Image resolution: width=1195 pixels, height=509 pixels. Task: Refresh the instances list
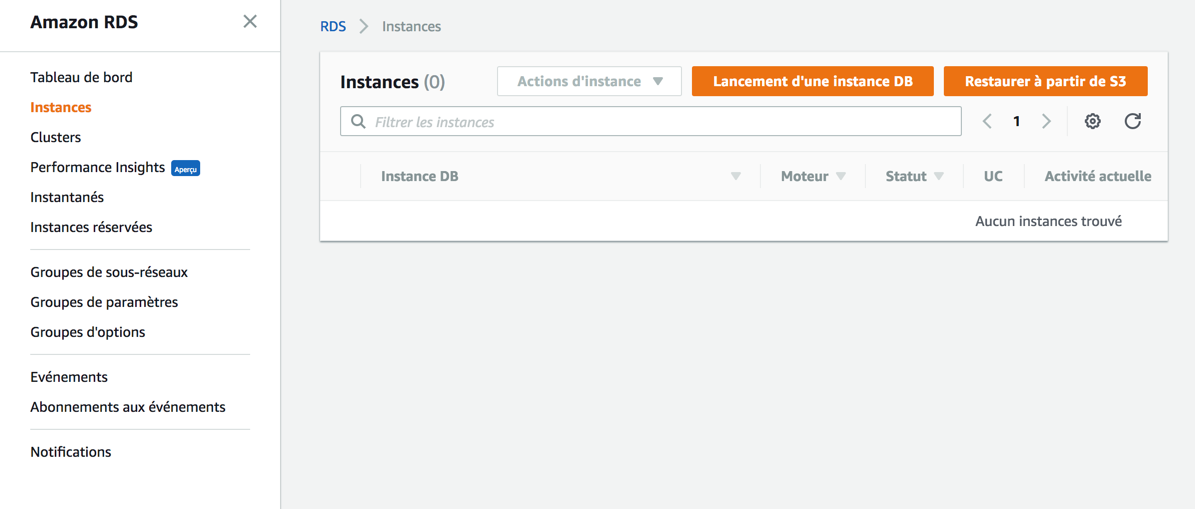pyautogui.click(x=1132, y=121)
